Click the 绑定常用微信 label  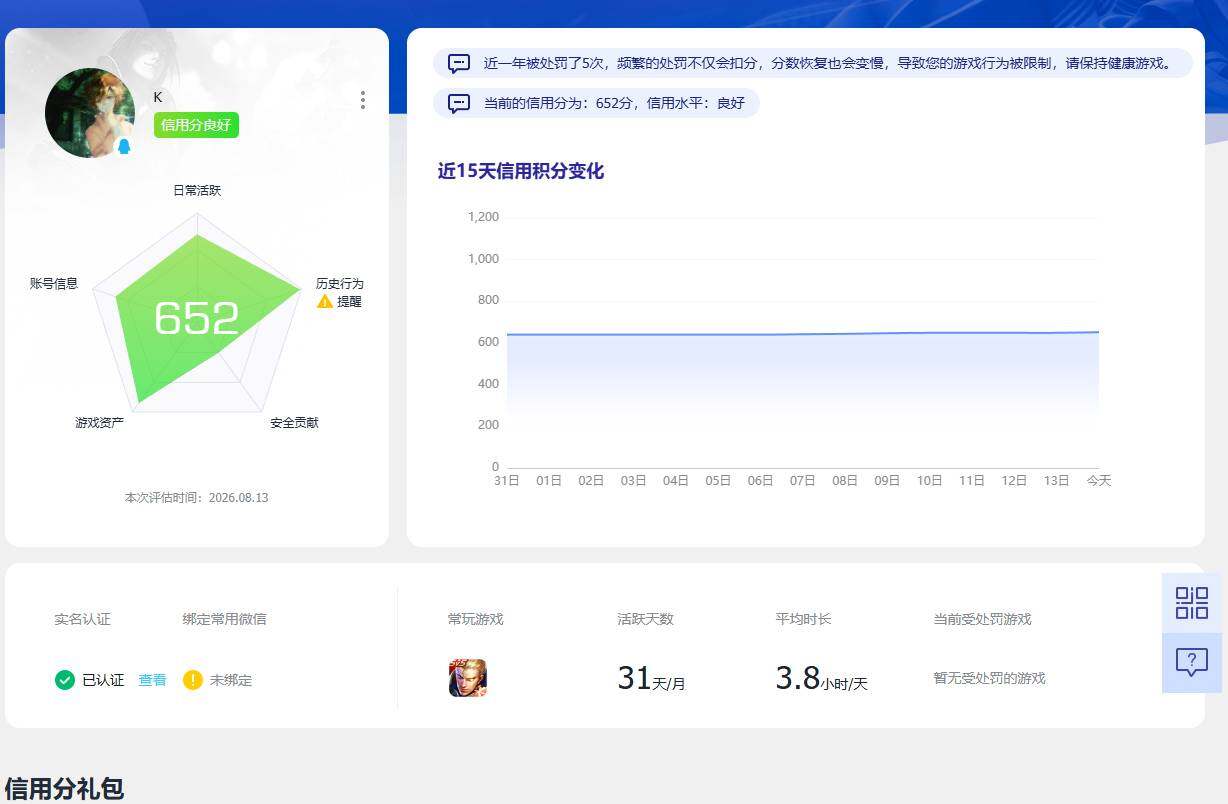point(225,619)
